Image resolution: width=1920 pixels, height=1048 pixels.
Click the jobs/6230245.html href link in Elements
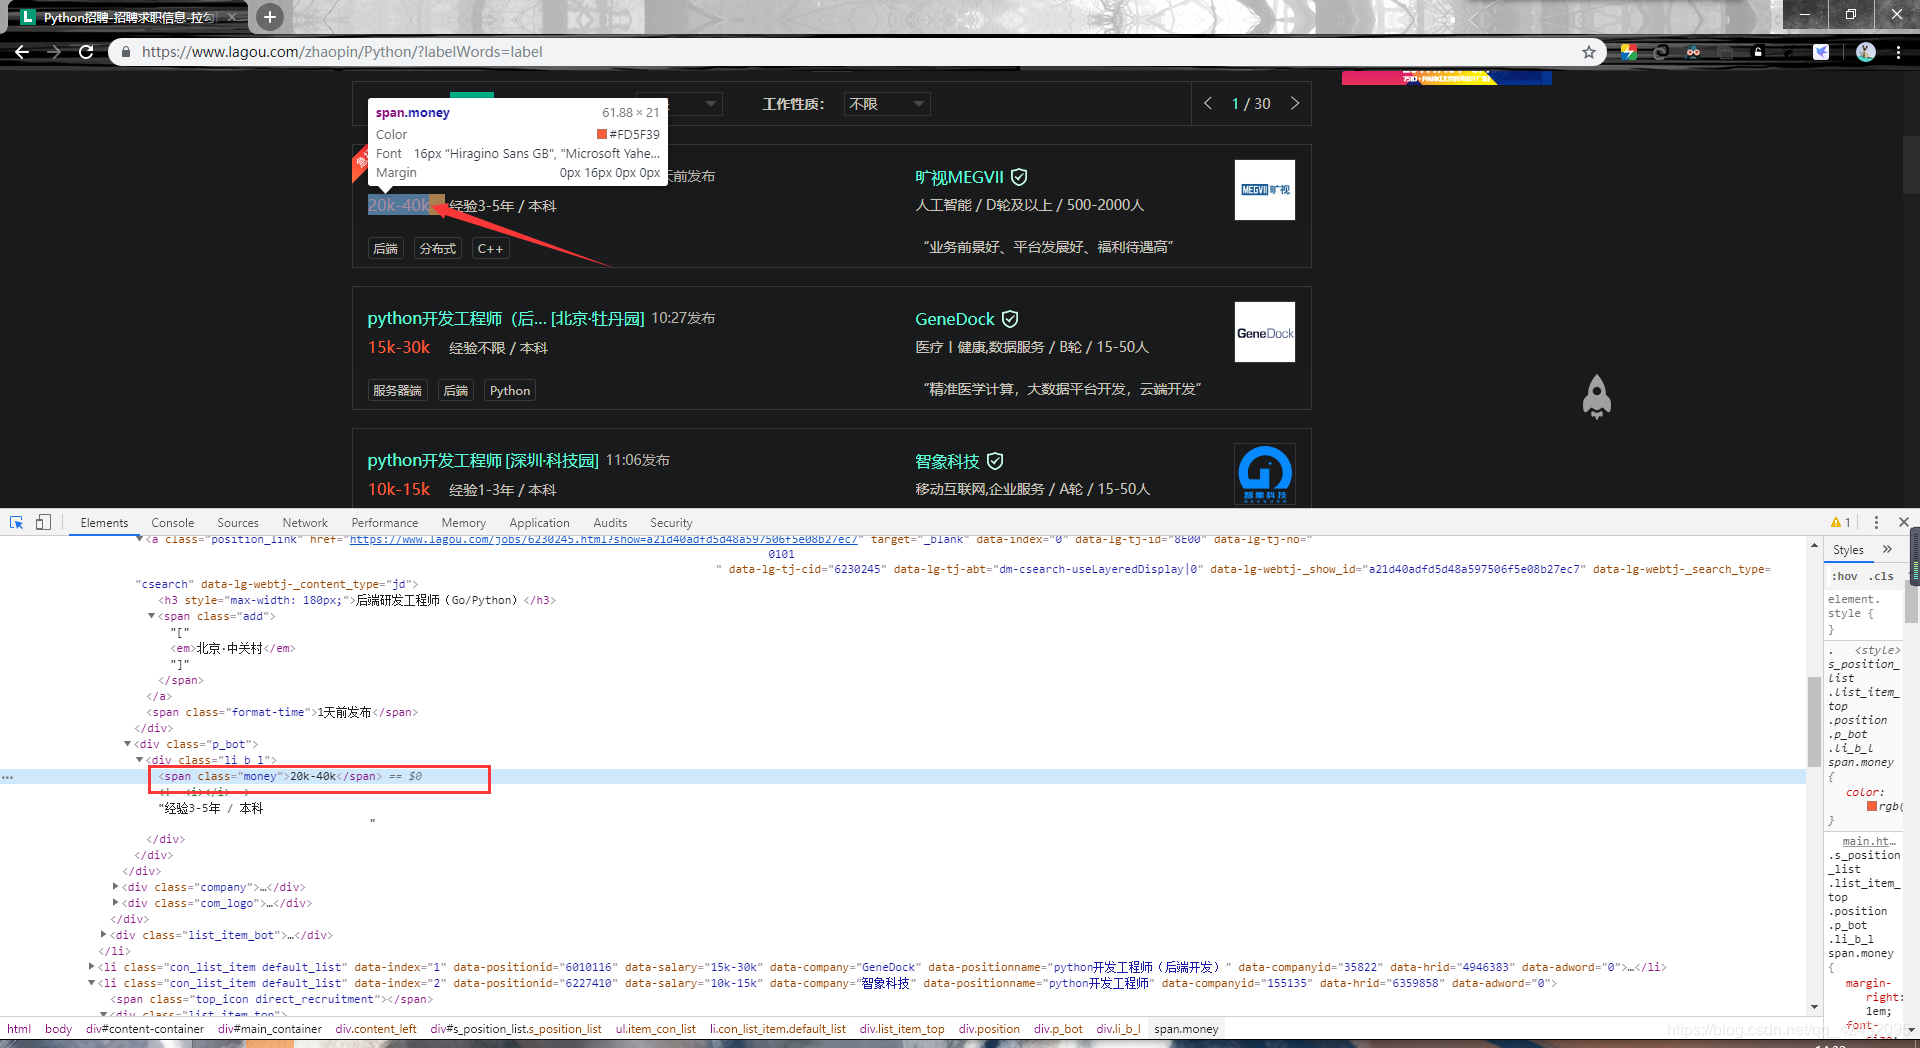coord(603,540)
